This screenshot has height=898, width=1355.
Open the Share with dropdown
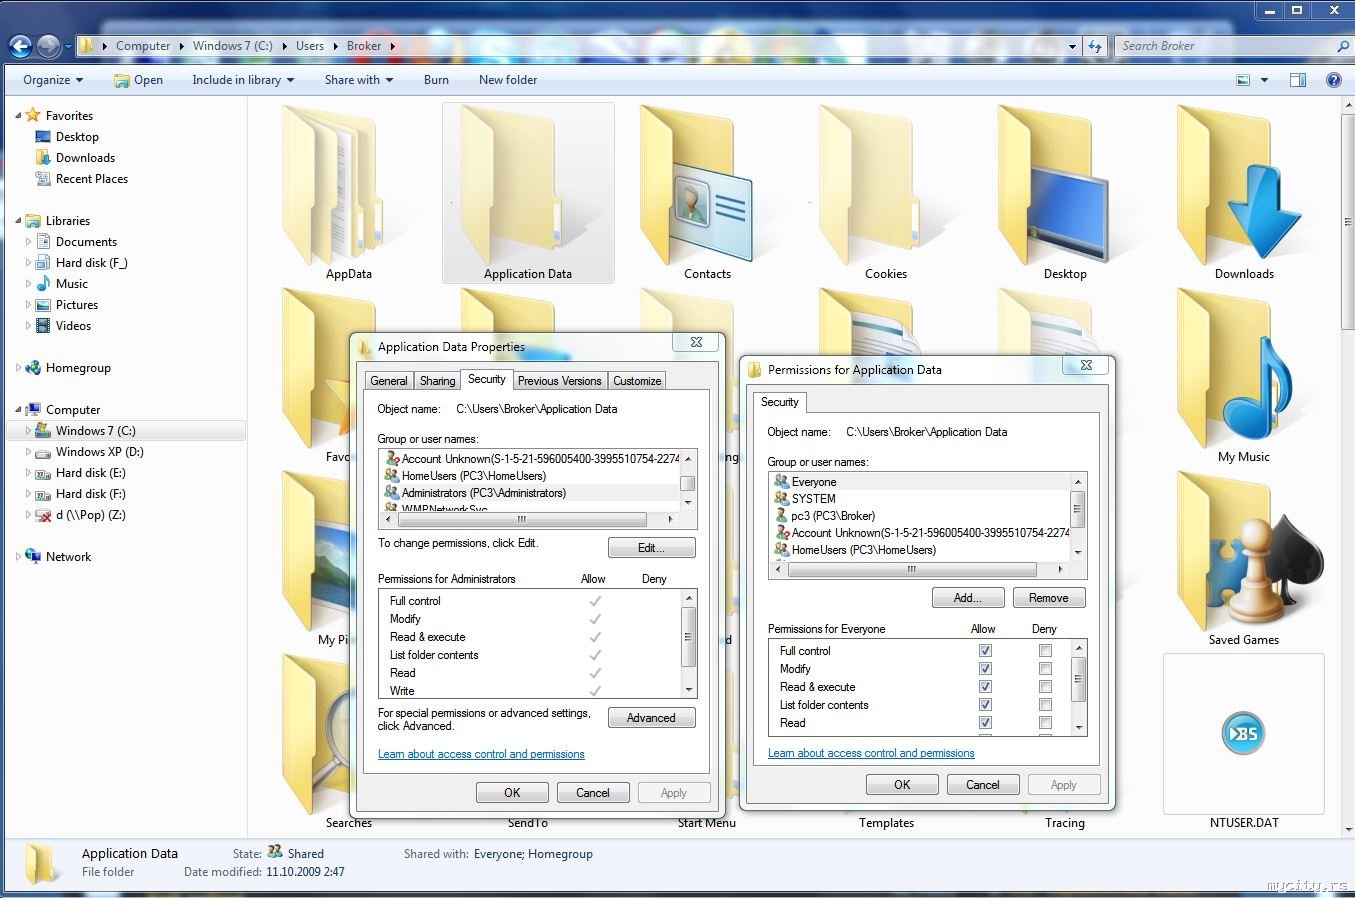pyautogui.click(x=359, y=80)
